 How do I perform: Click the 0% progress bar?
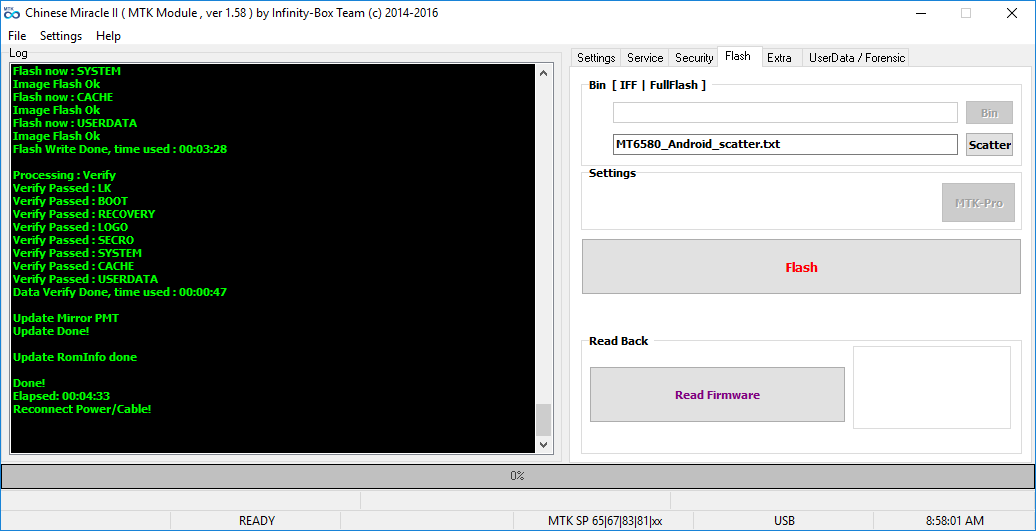click(517, 476)
